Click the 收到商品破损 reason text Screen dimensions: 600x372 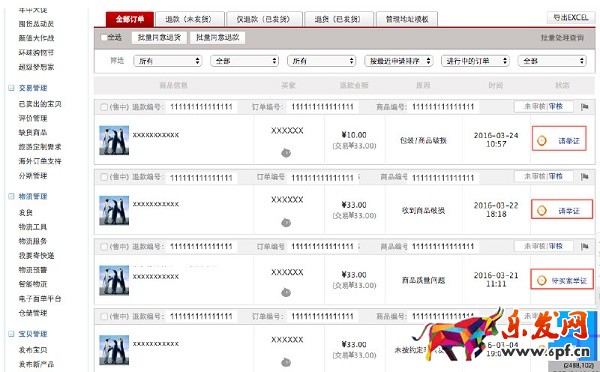tap(423, 210)
